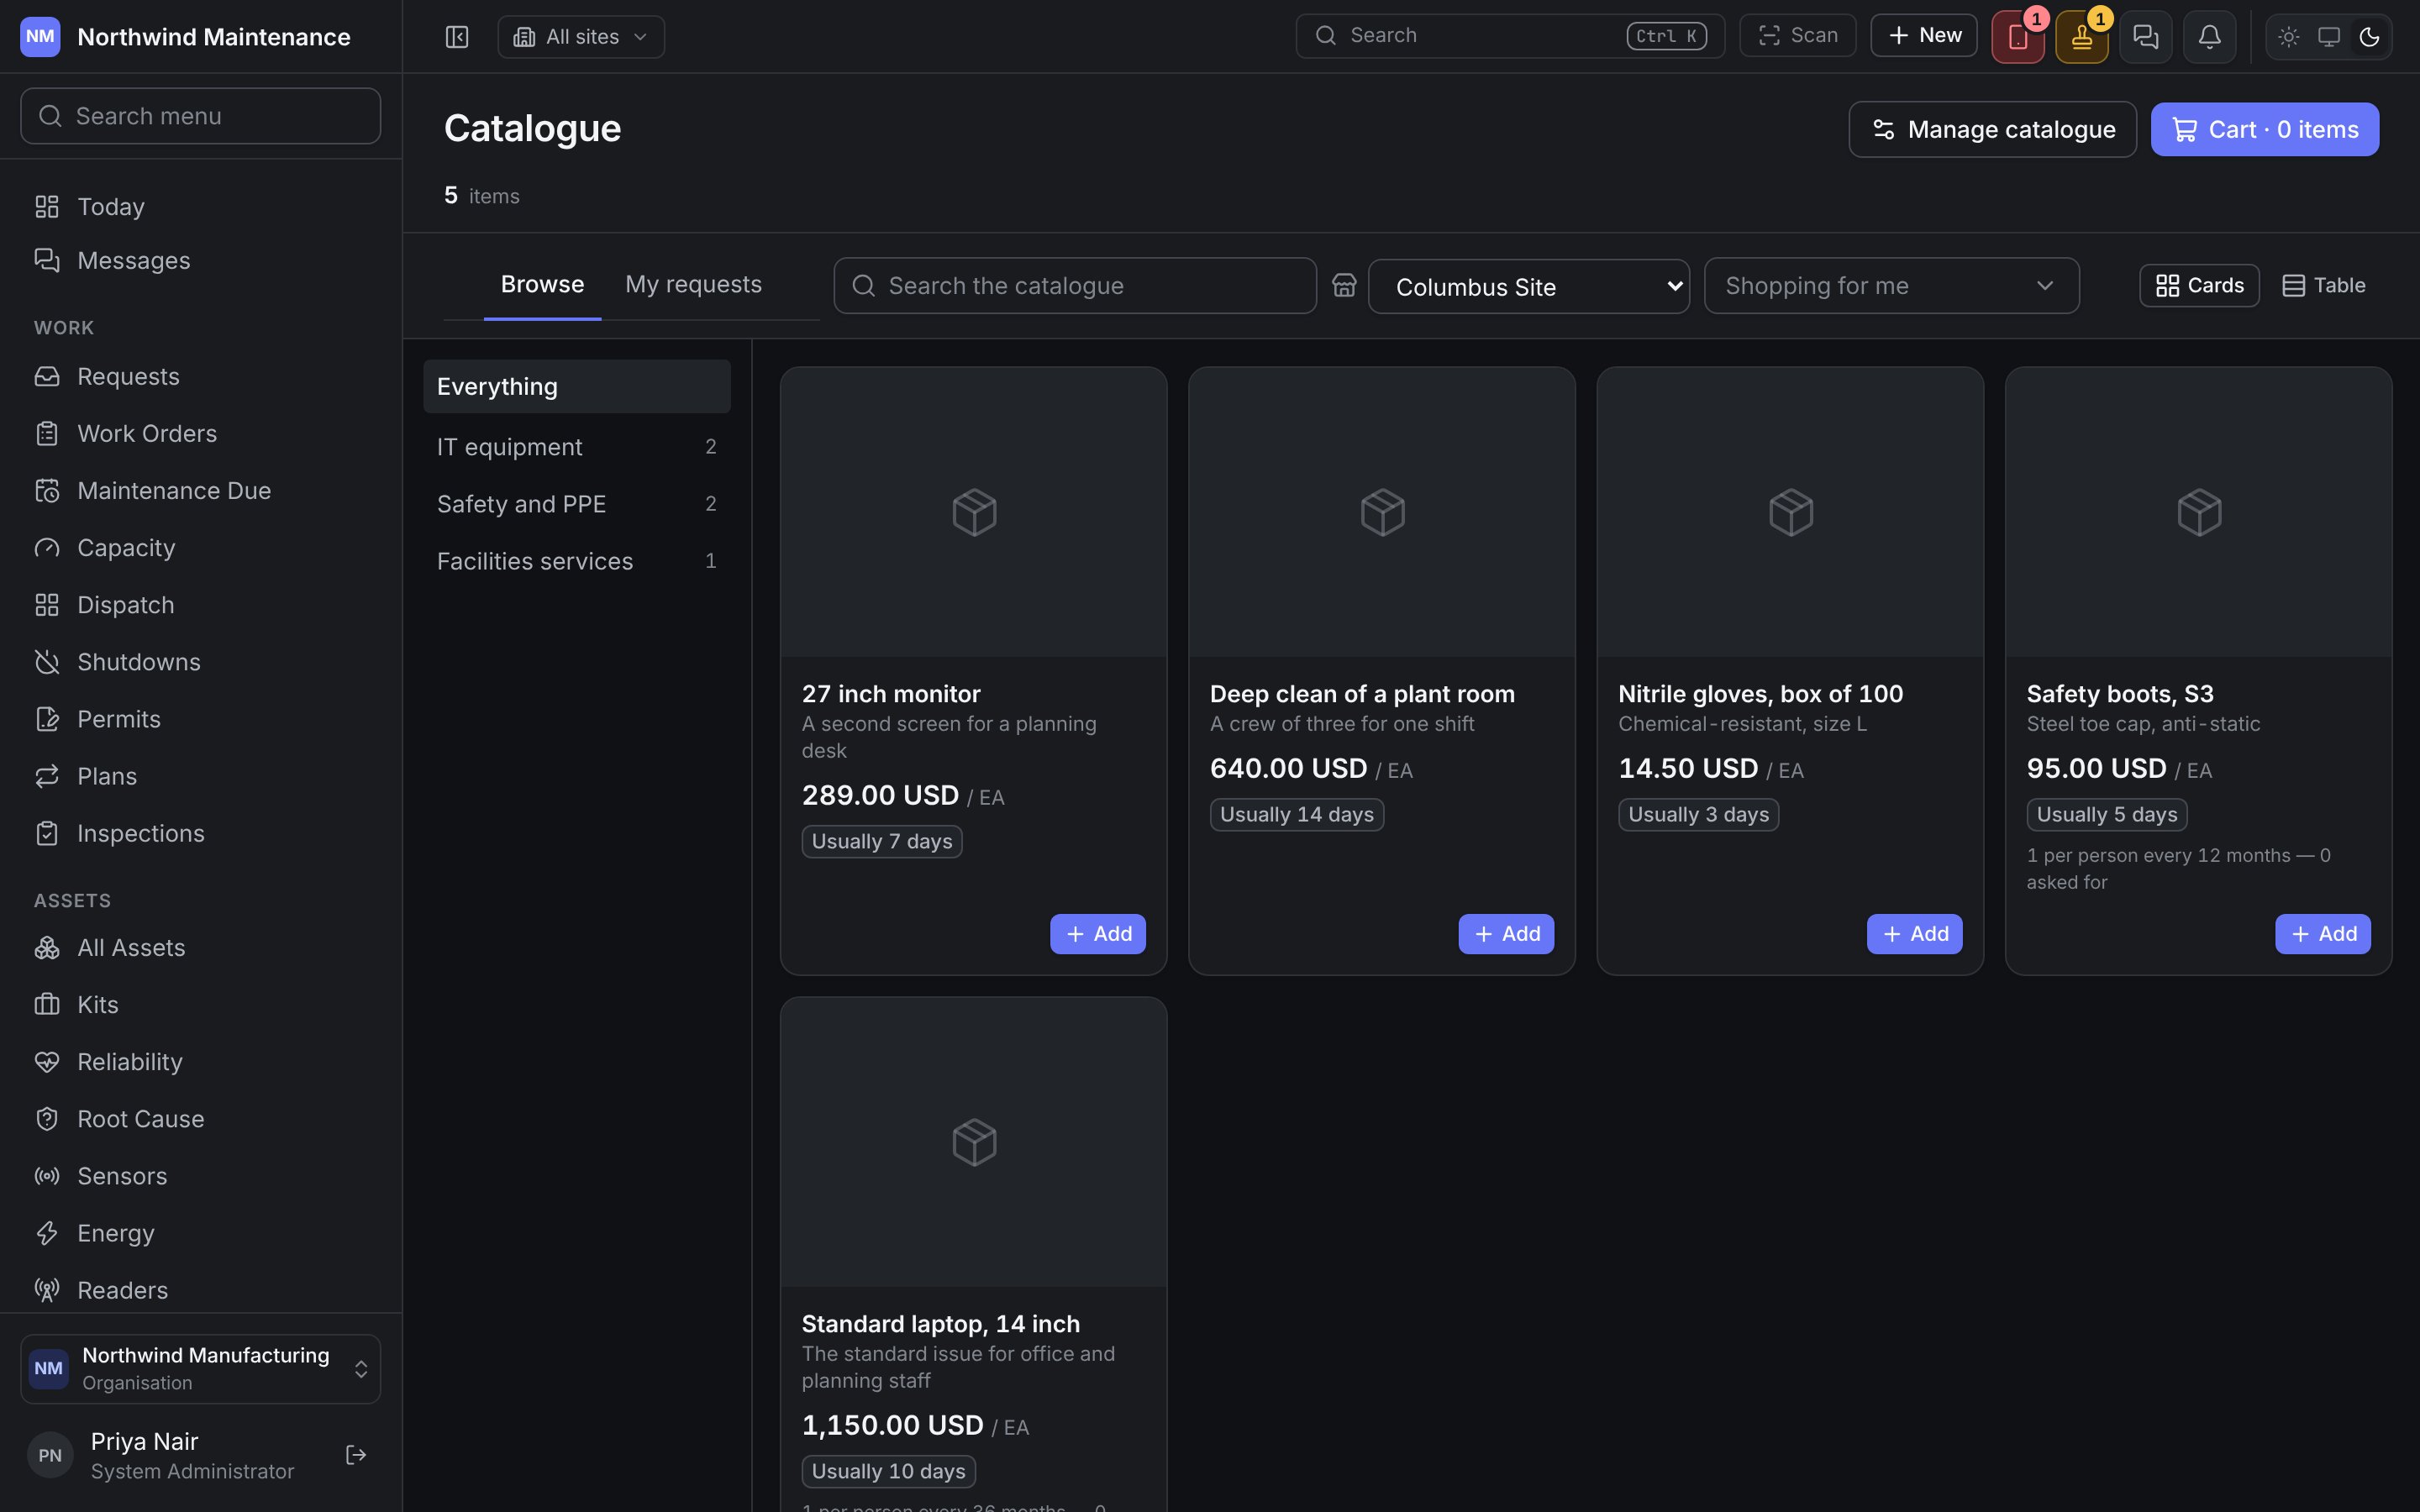Click the Search the catalogue field
This screenshot has width=2420, height=1512.
point(1075,286)
